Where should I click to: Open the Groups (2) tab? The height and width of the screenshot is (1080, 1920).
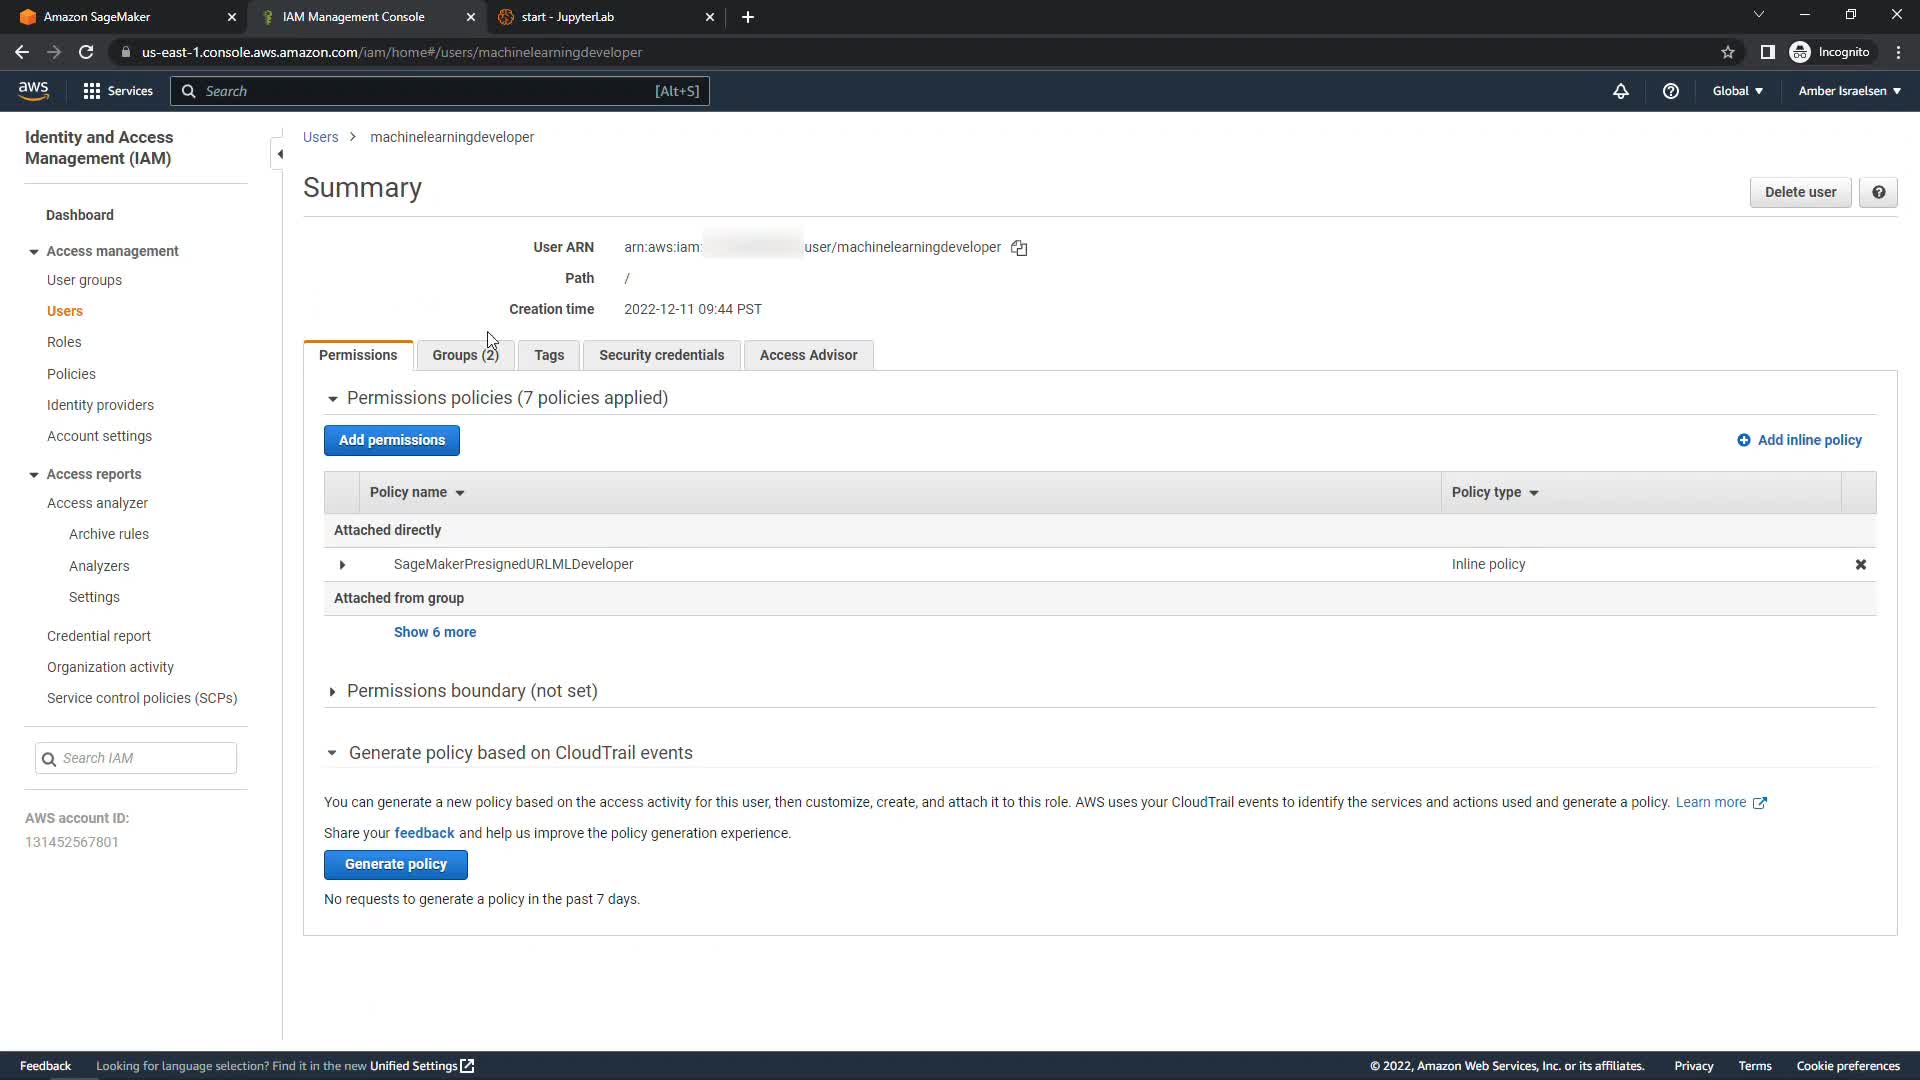(465, 355)
